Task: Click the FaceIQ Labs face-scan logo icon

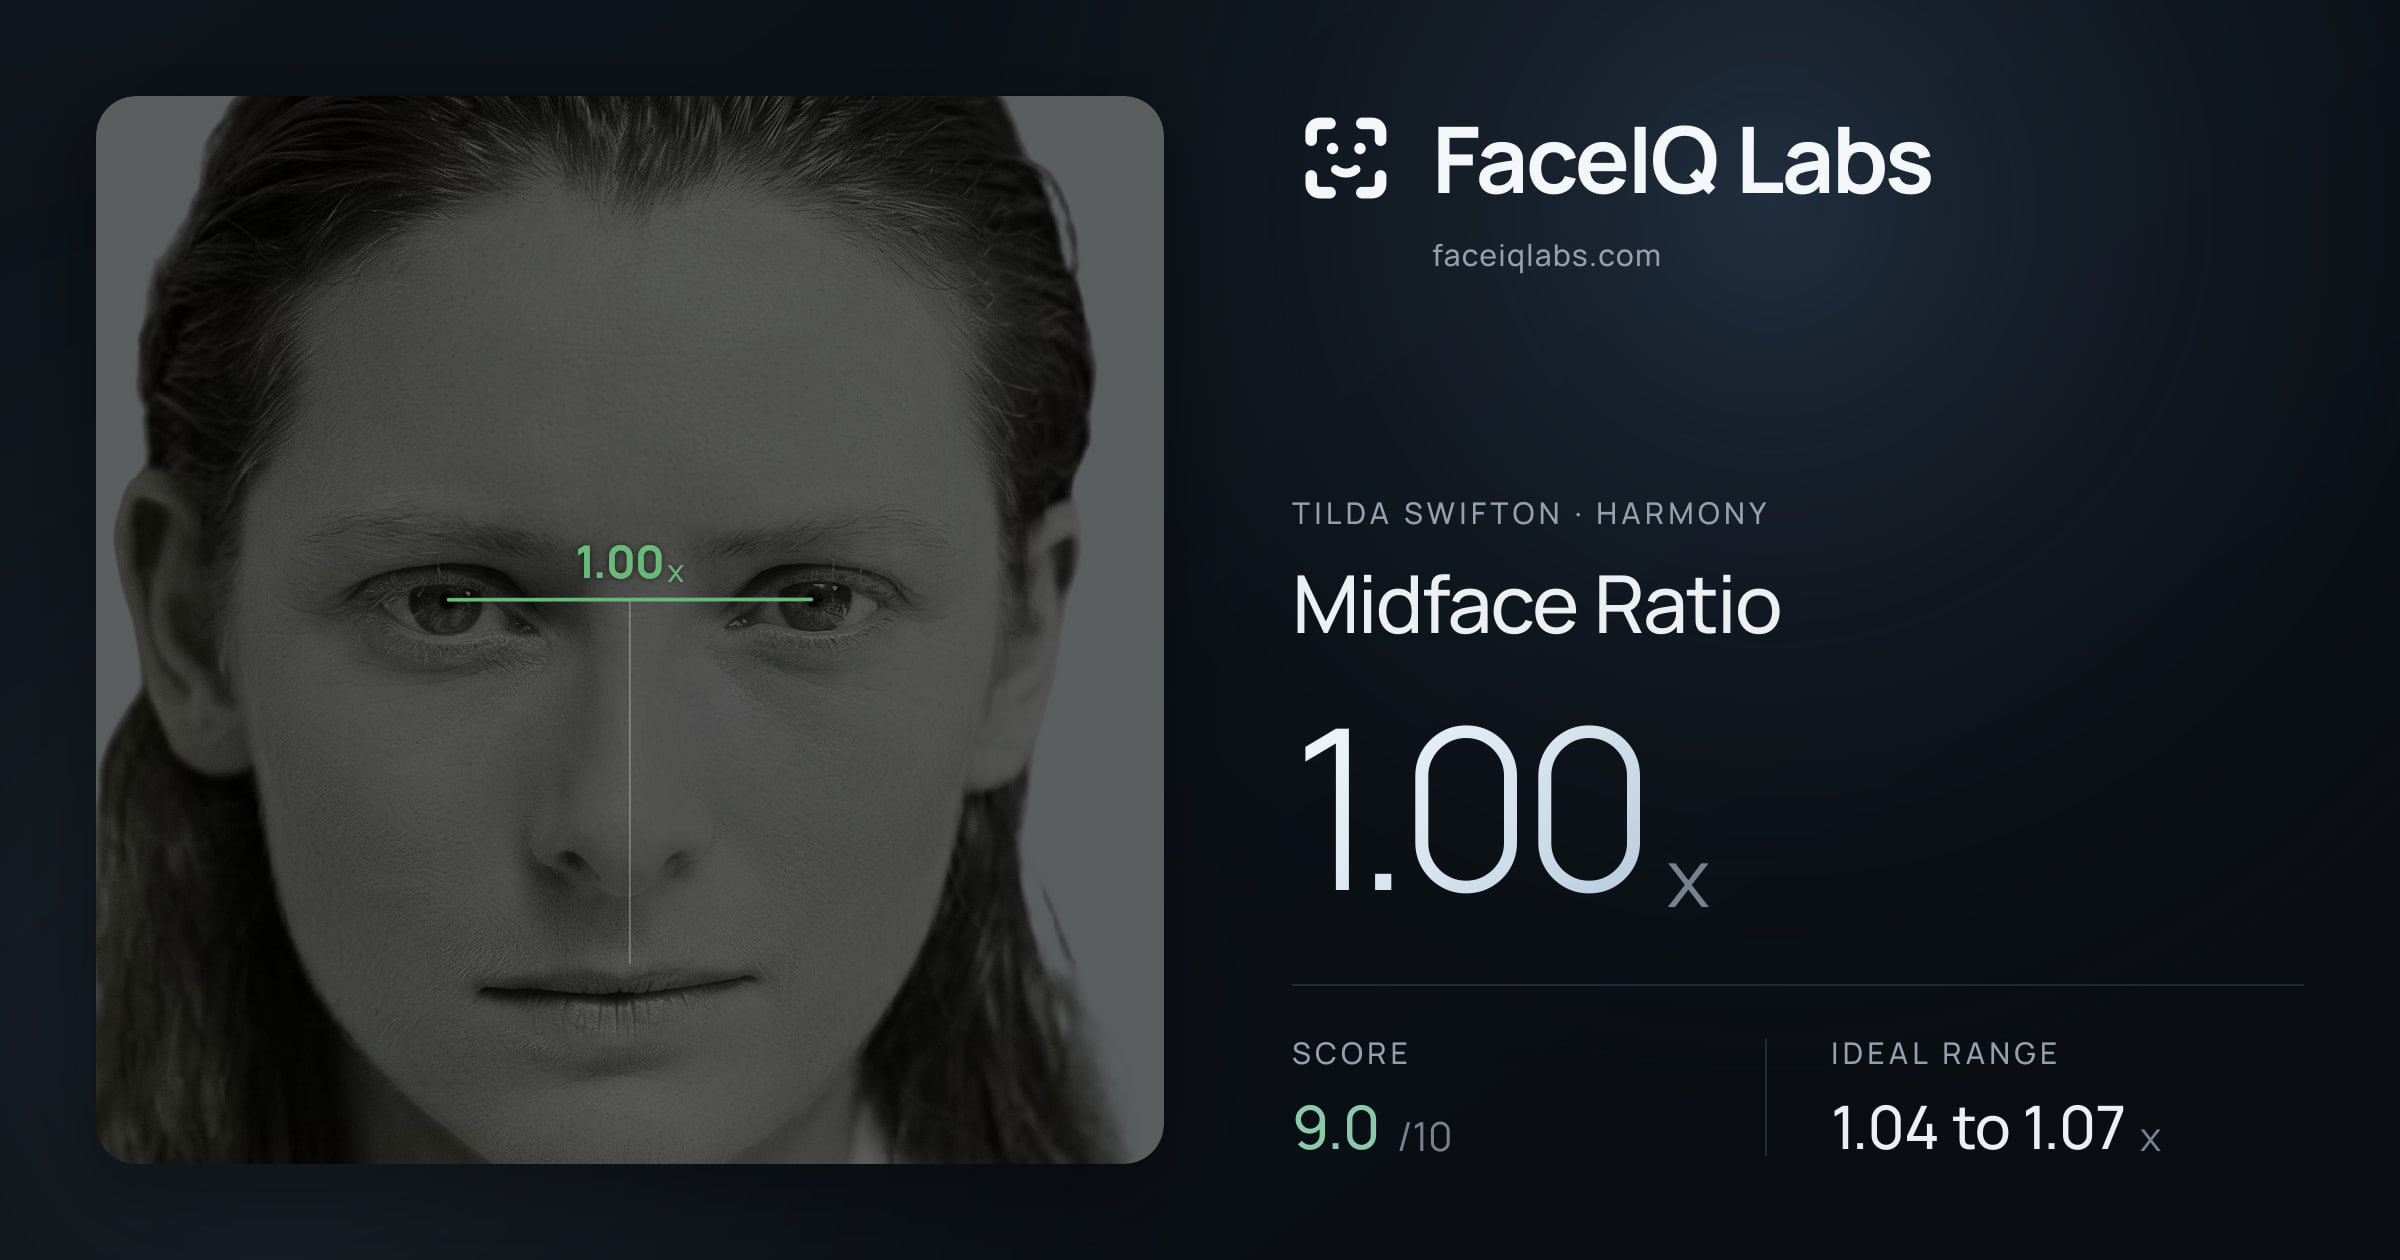Action: tap(1345, 158)
